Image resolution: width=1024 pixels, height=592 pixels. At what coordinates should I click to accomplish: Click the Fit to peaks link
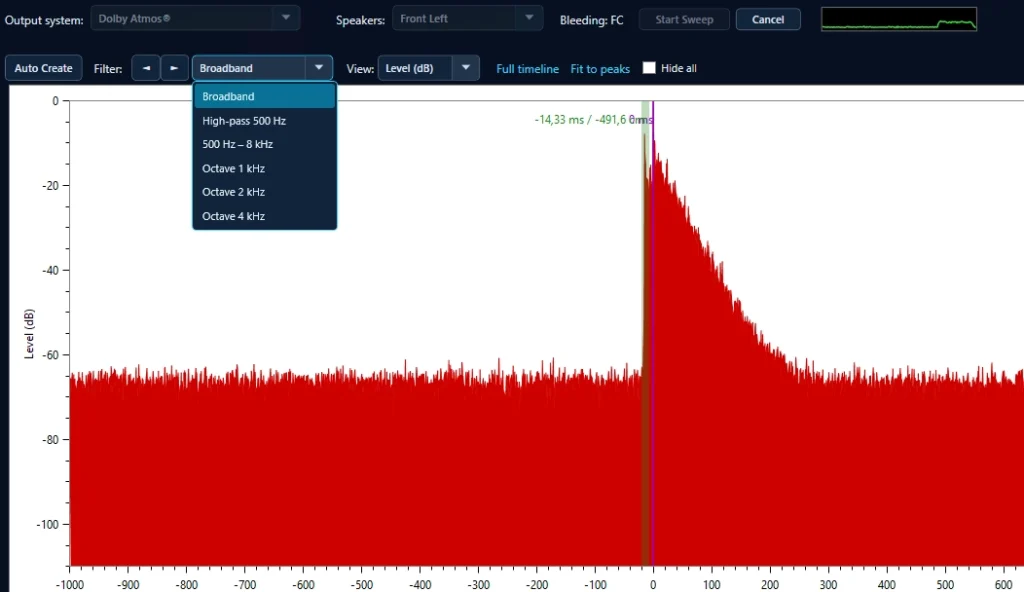(x=600, y=69)
